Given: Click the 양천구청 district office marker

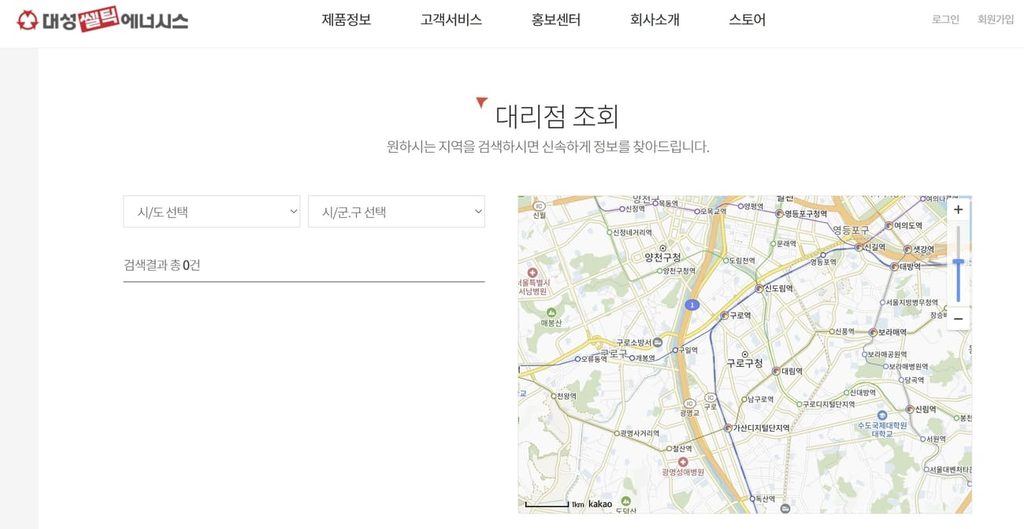Looking at the screenshot, I should [663, 248].
